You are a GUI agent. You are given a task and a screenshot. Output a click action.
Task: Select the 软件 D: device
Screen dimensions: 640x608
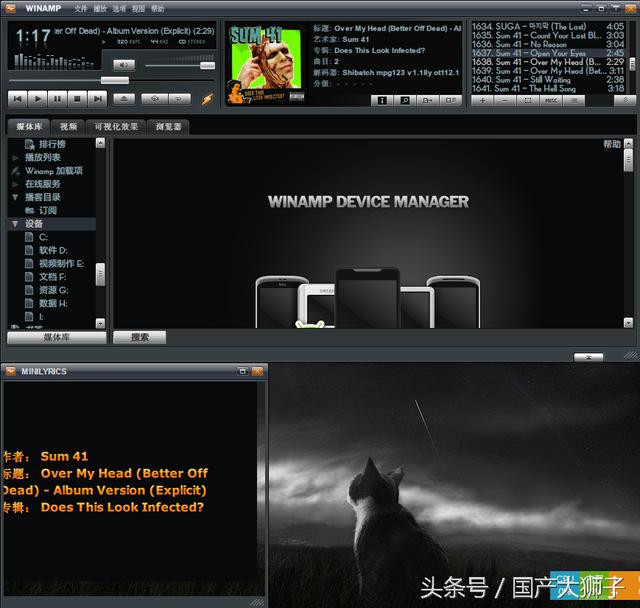click(x=53, y=250)
